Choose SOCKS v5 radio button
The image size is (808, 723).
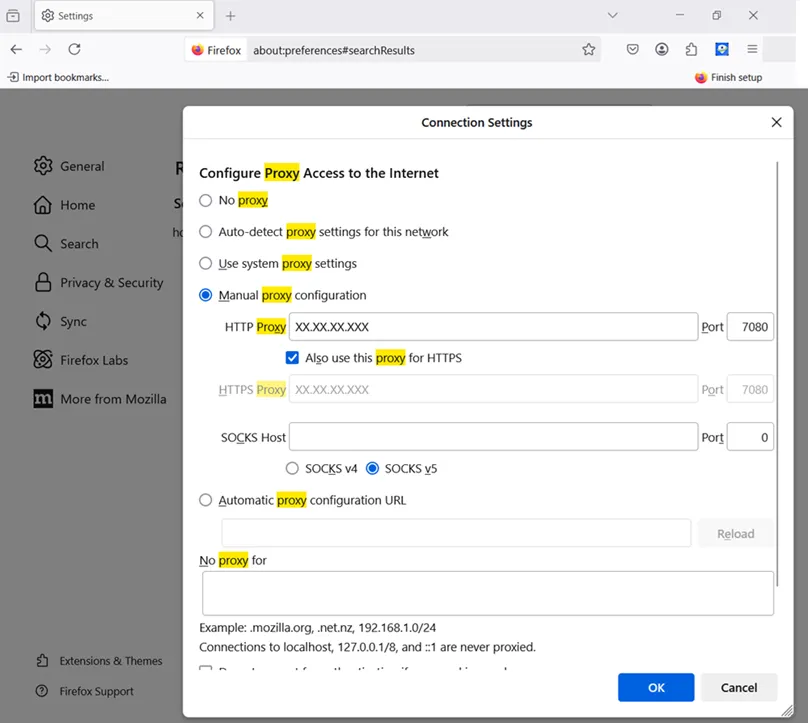pyautogui.click(x=372, y=468)
